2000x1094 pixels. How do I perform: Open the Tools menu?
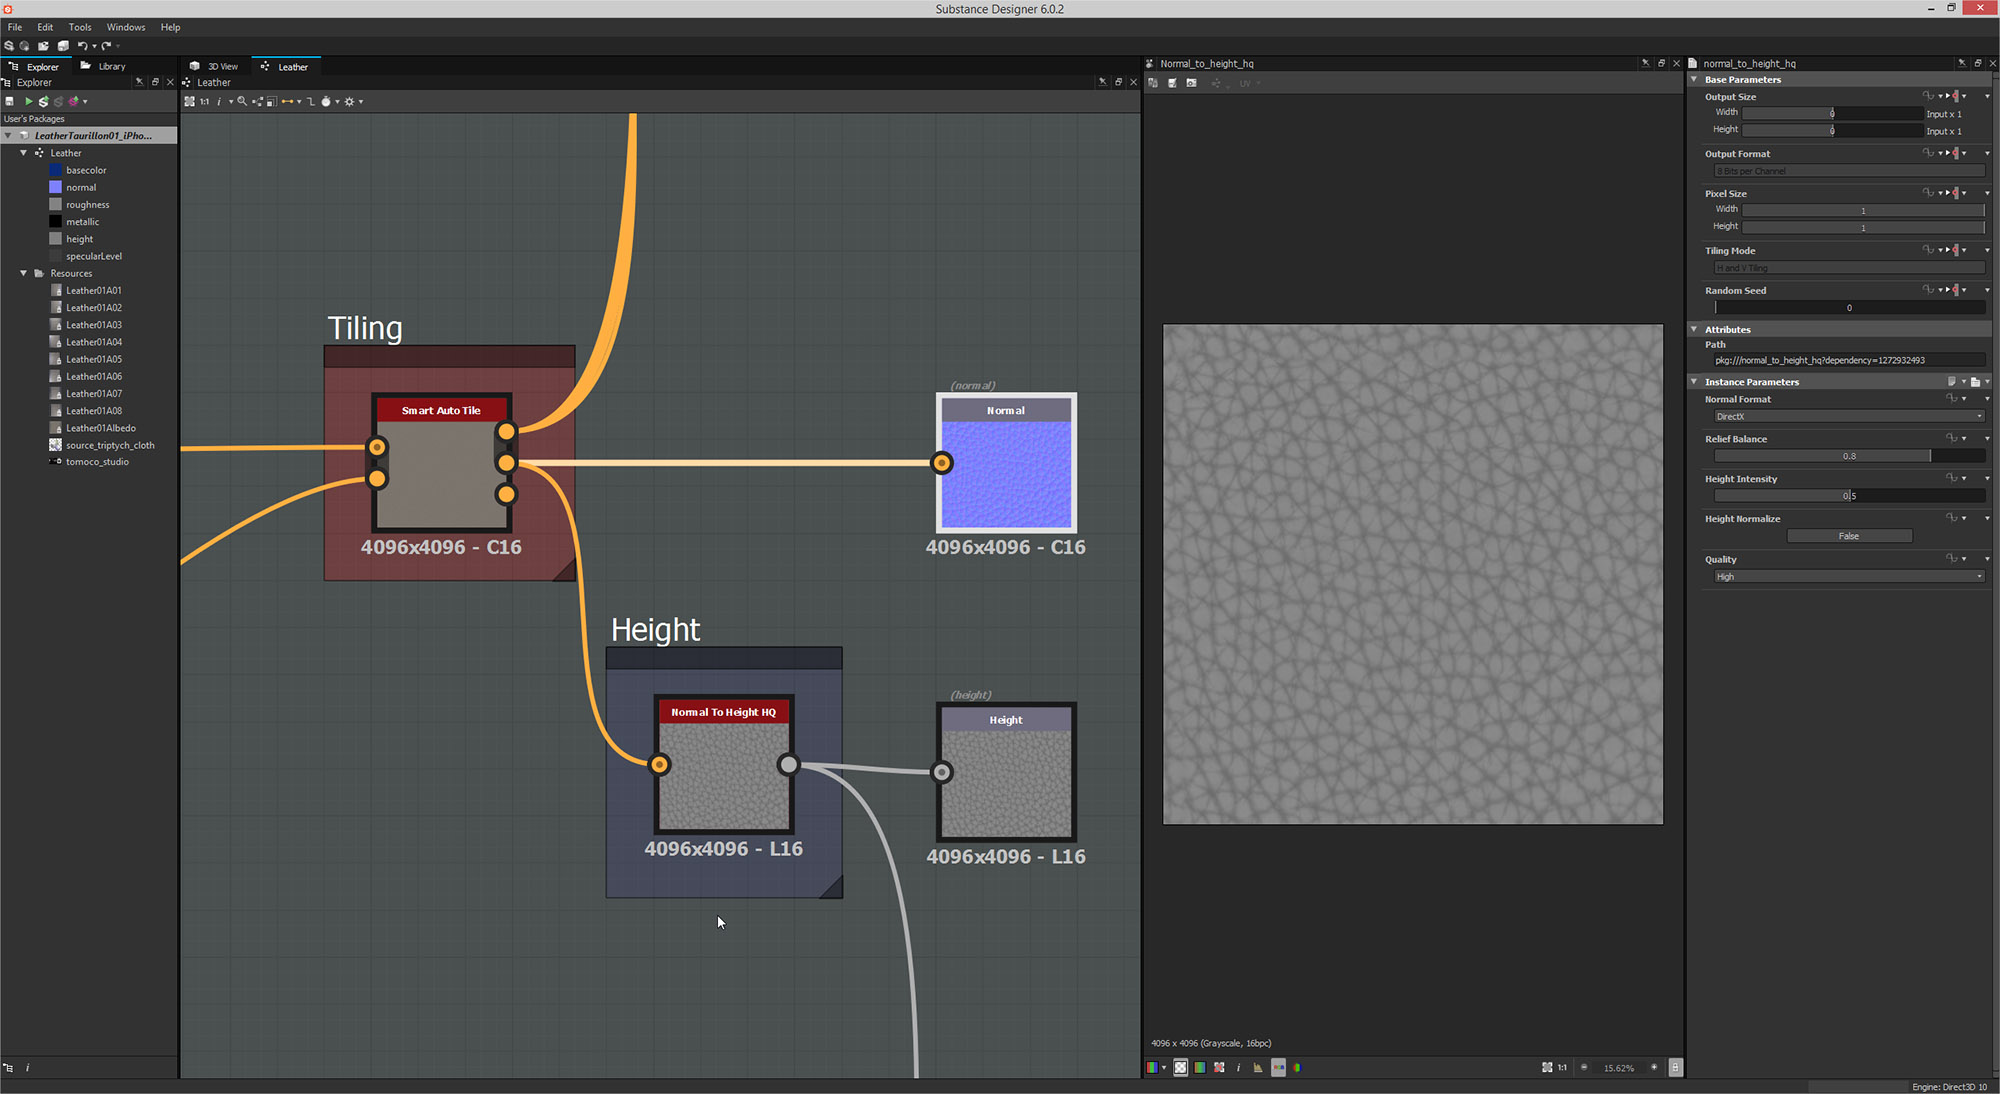click(80, 27)
